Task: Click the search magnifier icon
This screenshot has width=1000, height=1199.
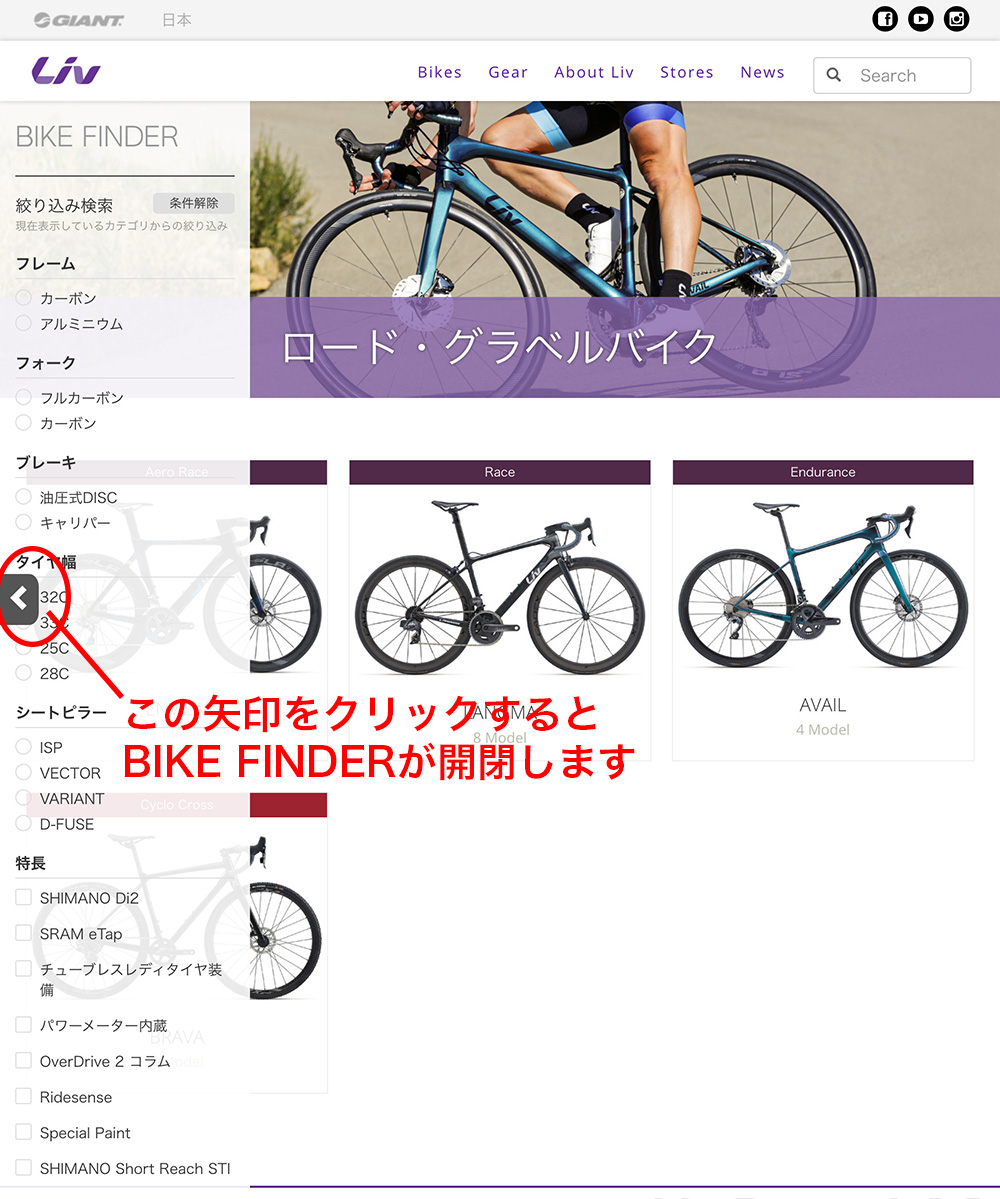Action: tap(834, 75)
